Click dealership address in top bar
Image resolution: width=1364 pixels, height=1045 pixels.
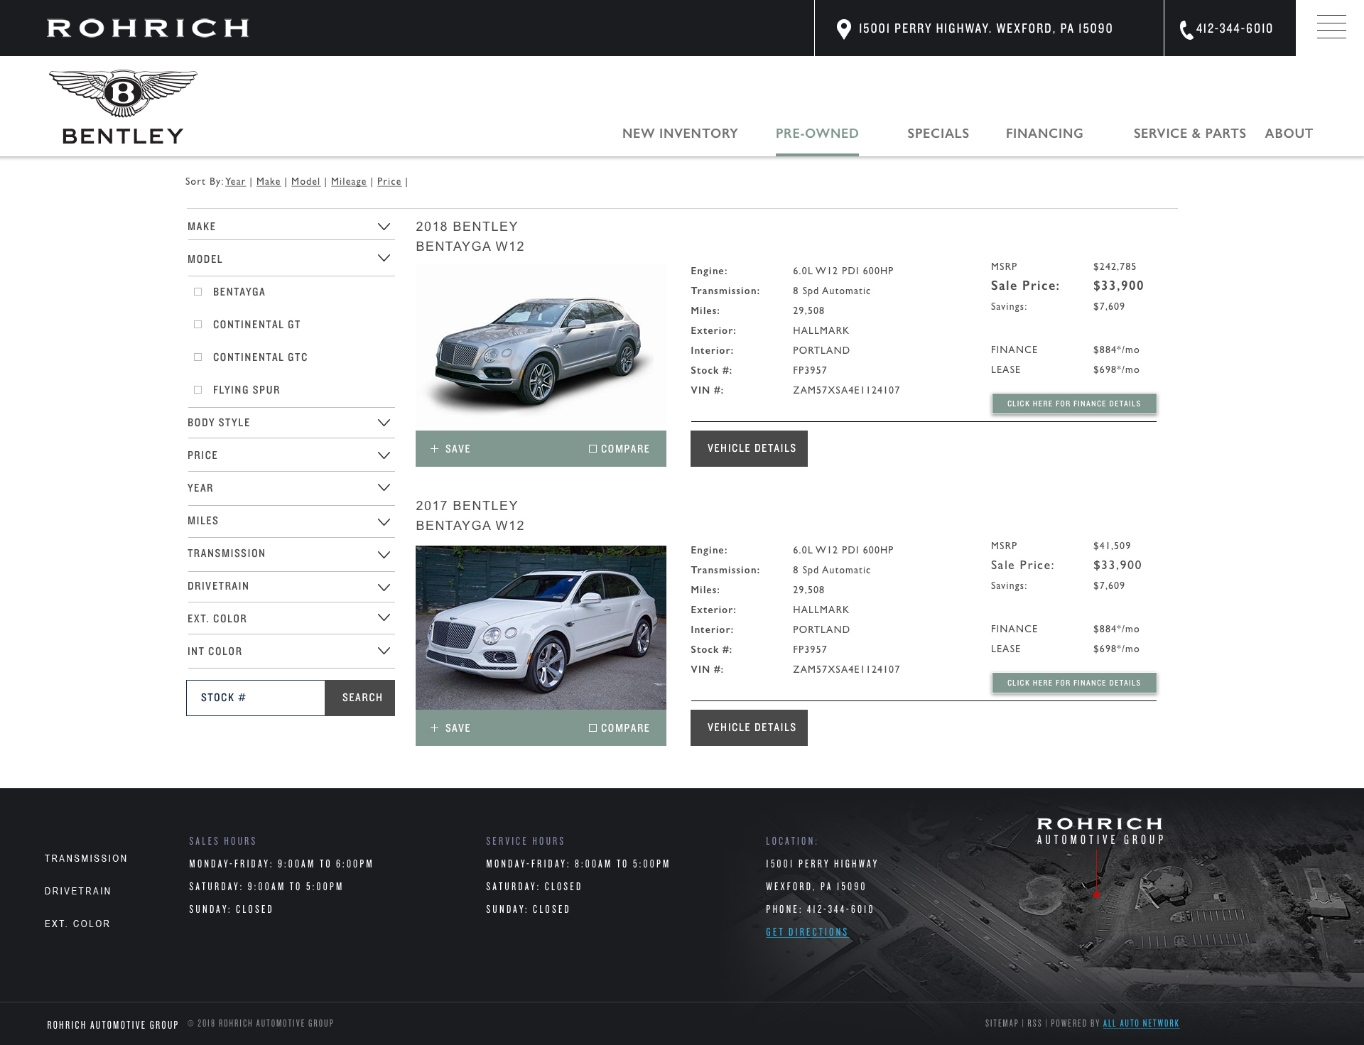(x=985, y=29)
